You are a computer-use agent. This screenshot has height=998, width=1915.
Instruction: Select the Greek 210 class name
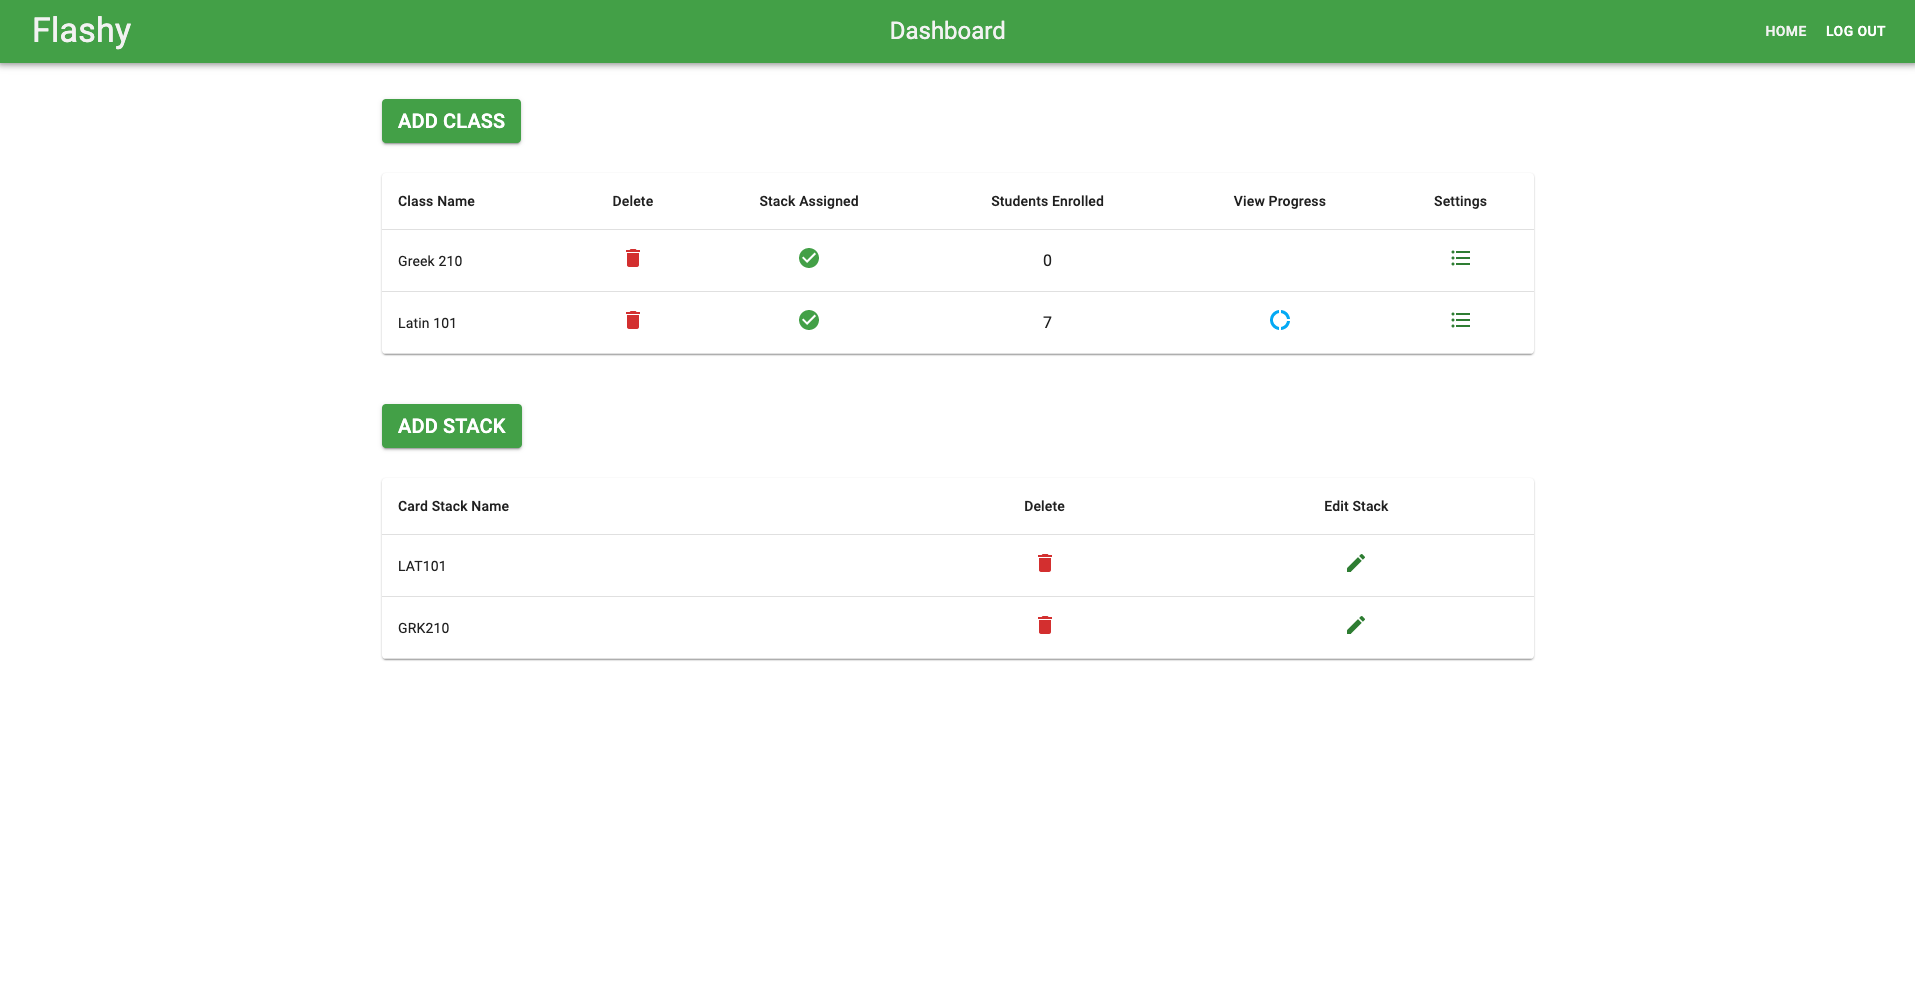(430, 261)
